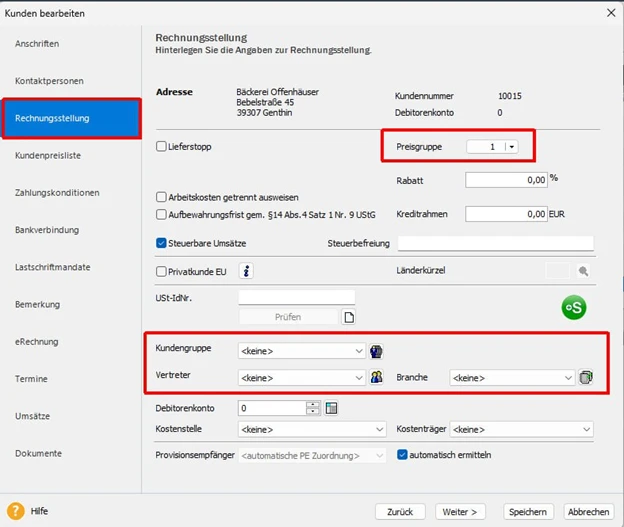
Task: Open the Zahlungskonditionen section
Action: [57, 193]
